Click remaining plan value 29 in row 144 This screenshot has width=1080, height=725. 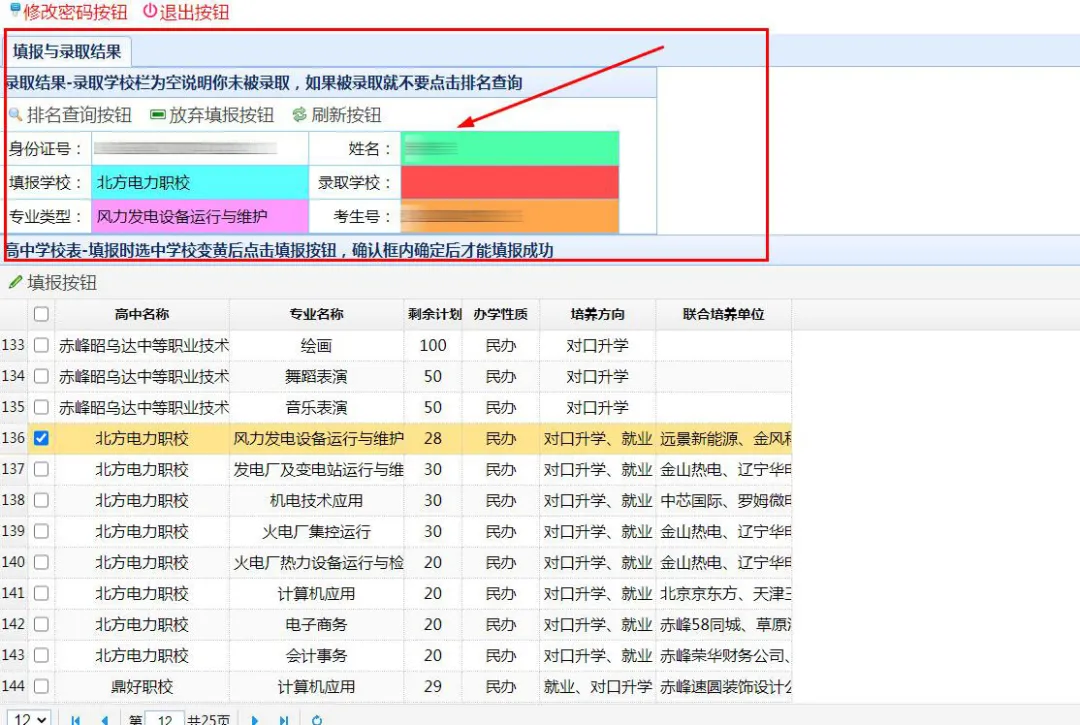coord(433,686)
